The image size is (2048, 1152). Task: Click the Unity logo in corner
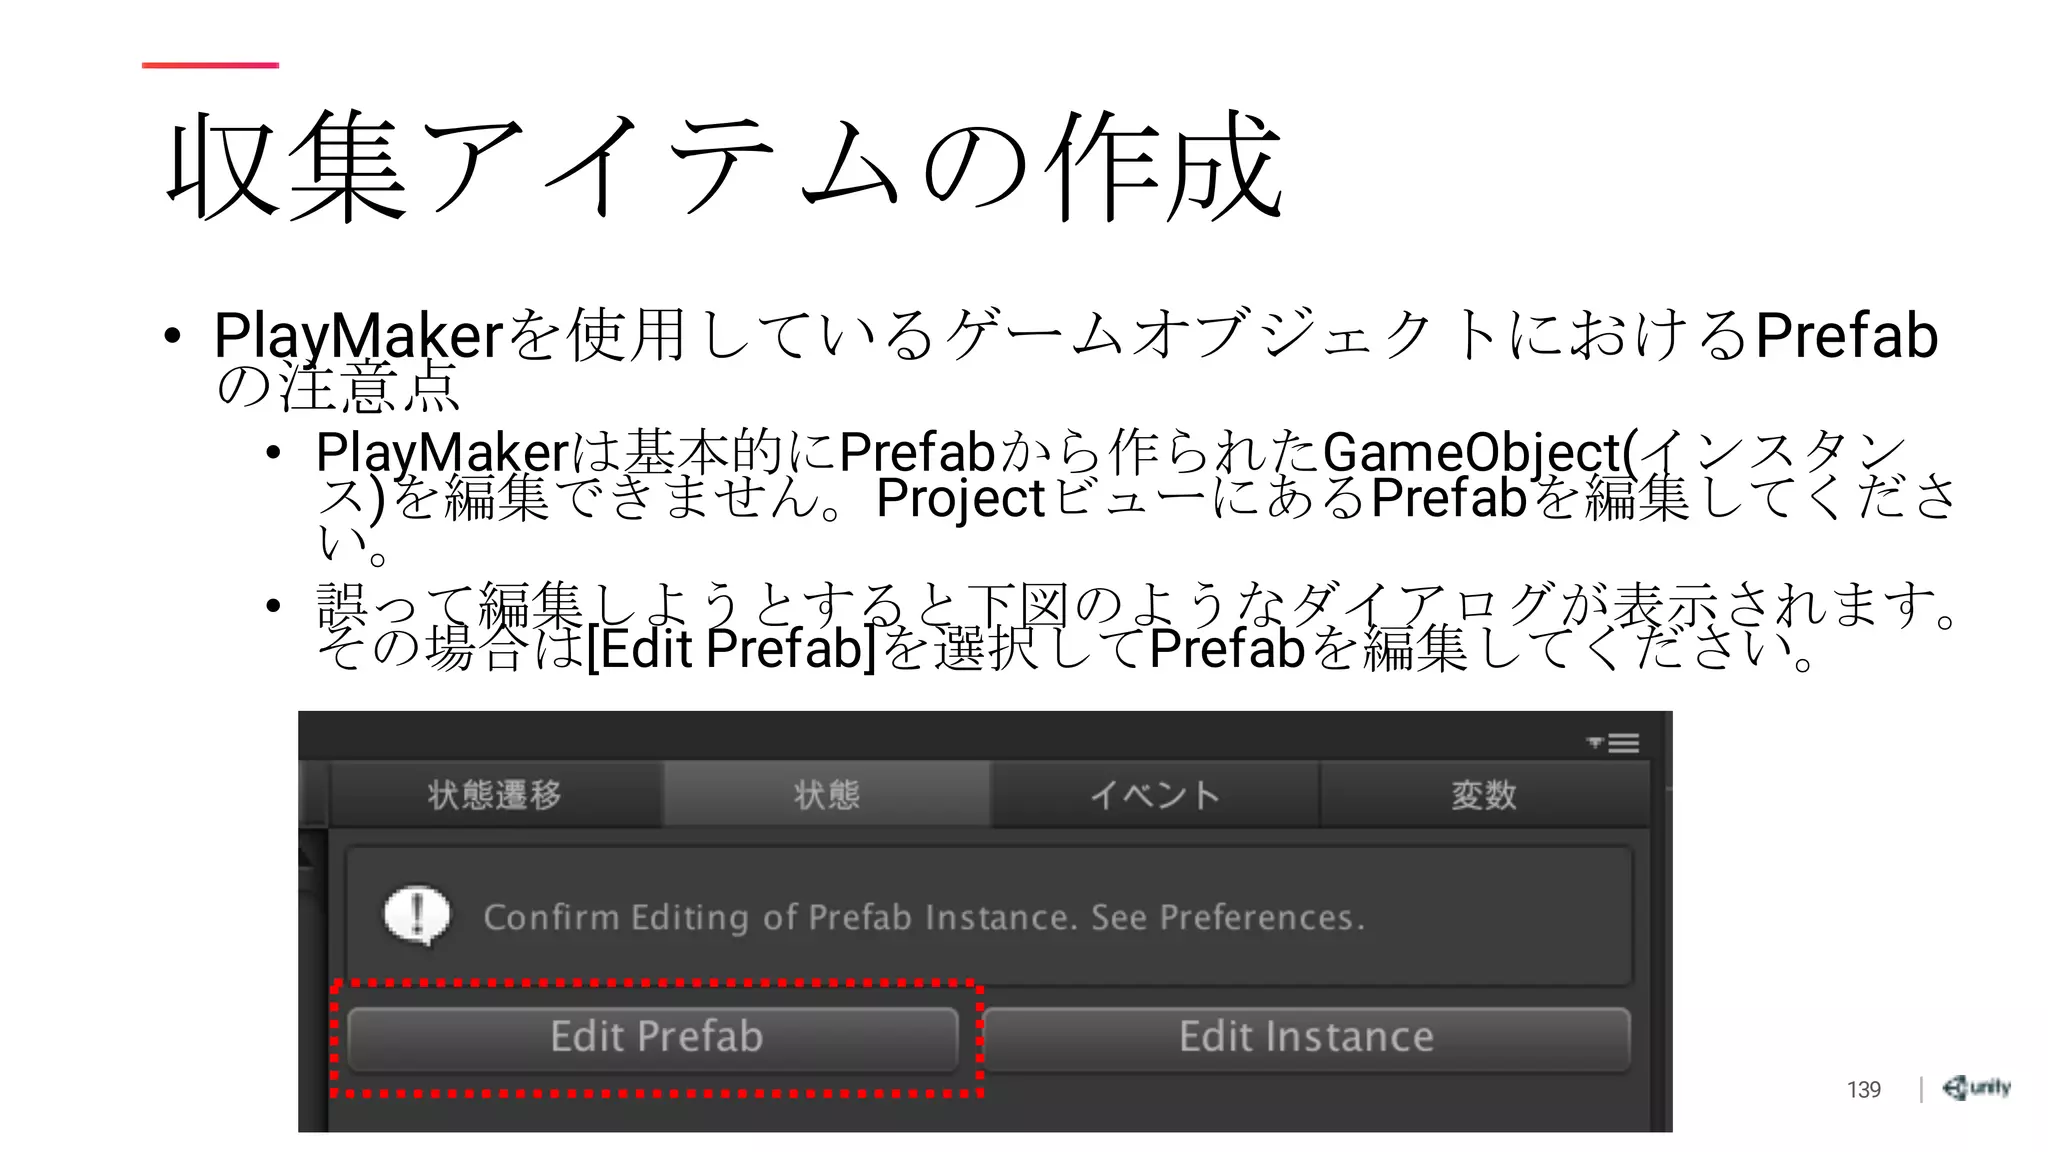pyautogui.click(x=1976, y=1088)
